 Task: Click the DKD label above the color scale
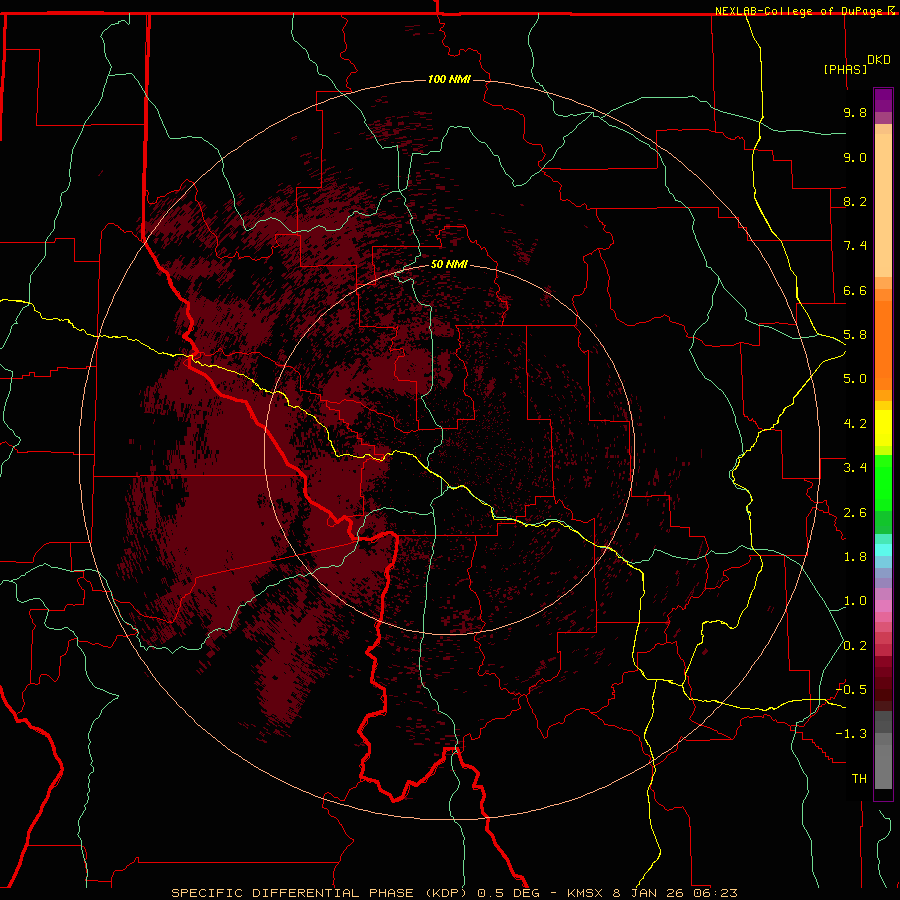tap(879, 60)
